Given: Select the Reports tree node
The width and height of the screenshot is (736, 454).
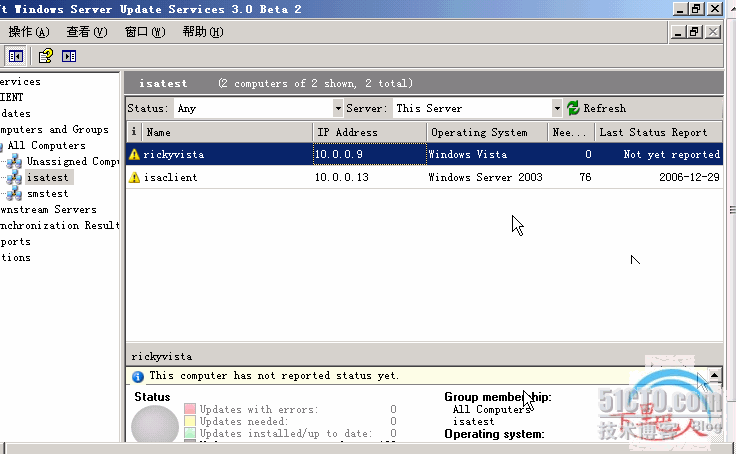Looking at the screenshot, I should point(15,242).
